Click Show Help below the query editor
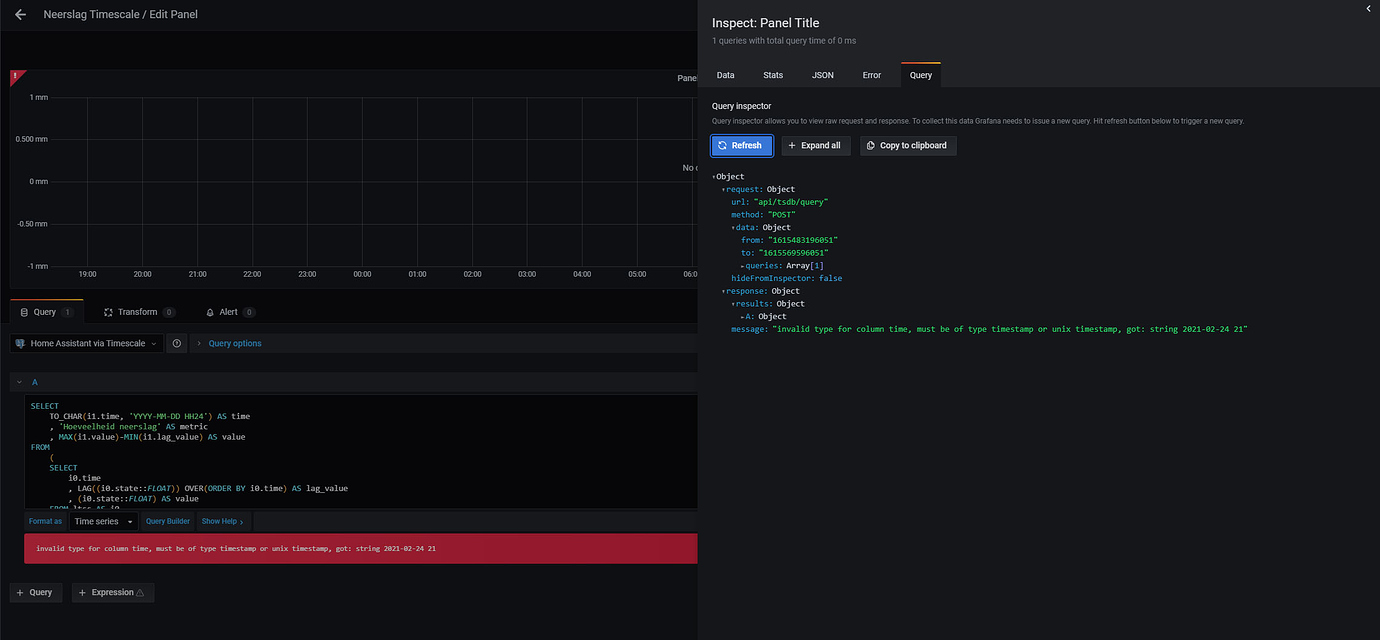 tap(220, 520)
